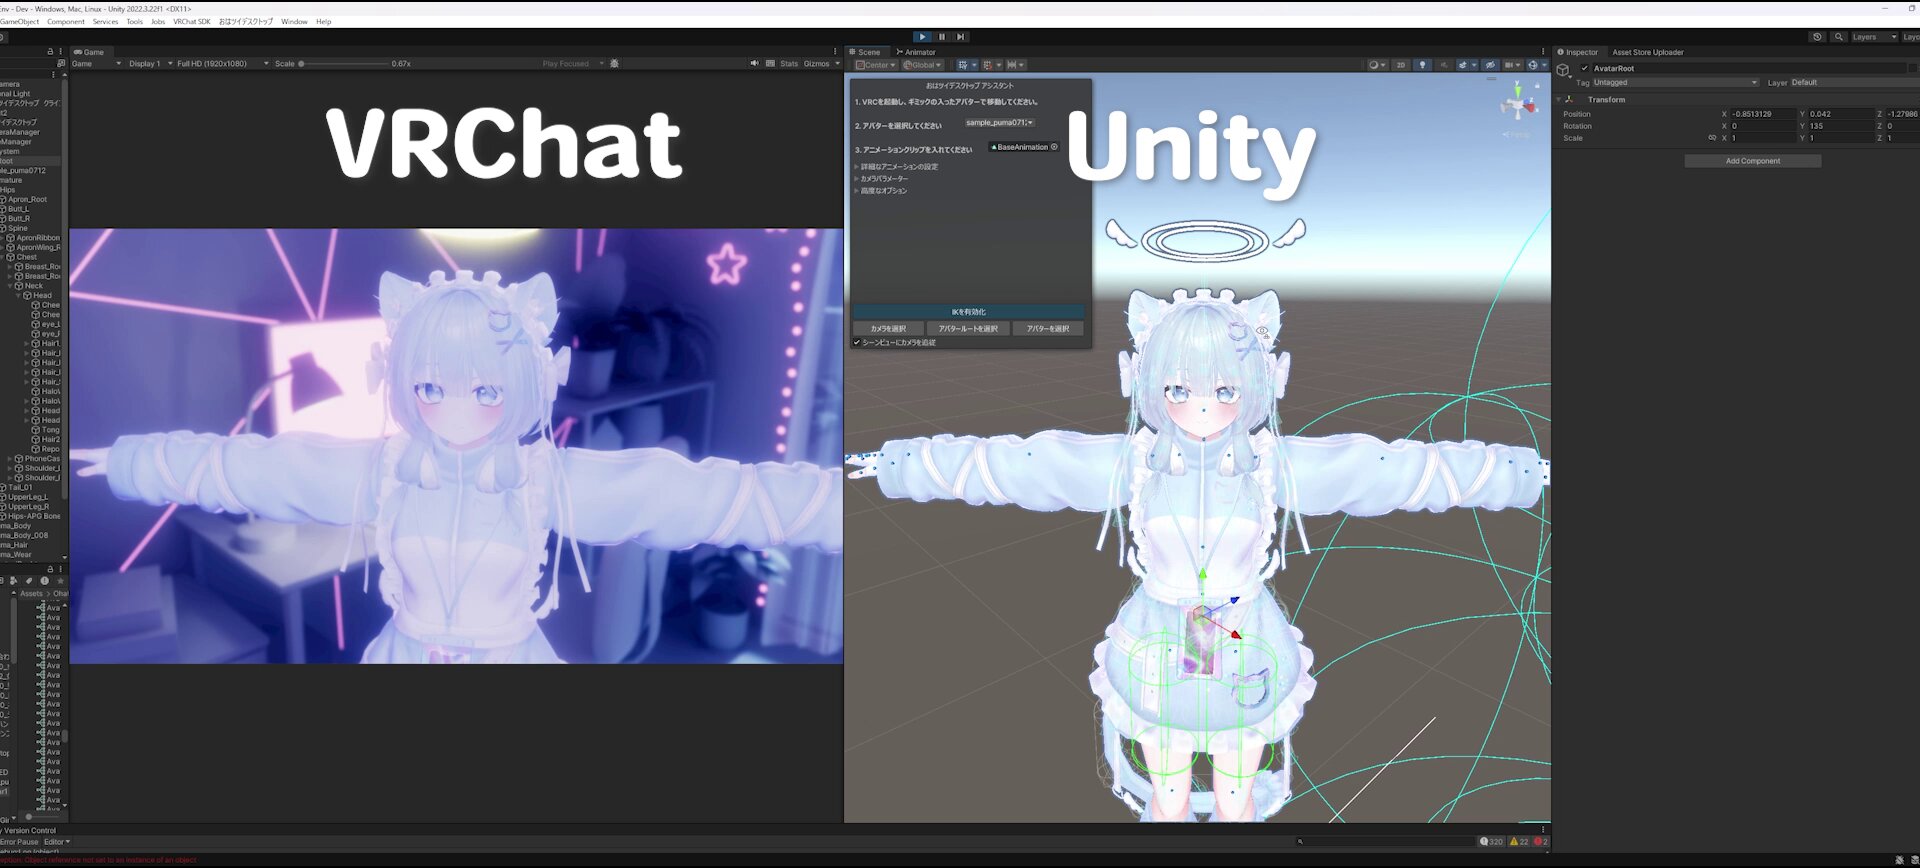Click the カメラを選択 button

888,329
